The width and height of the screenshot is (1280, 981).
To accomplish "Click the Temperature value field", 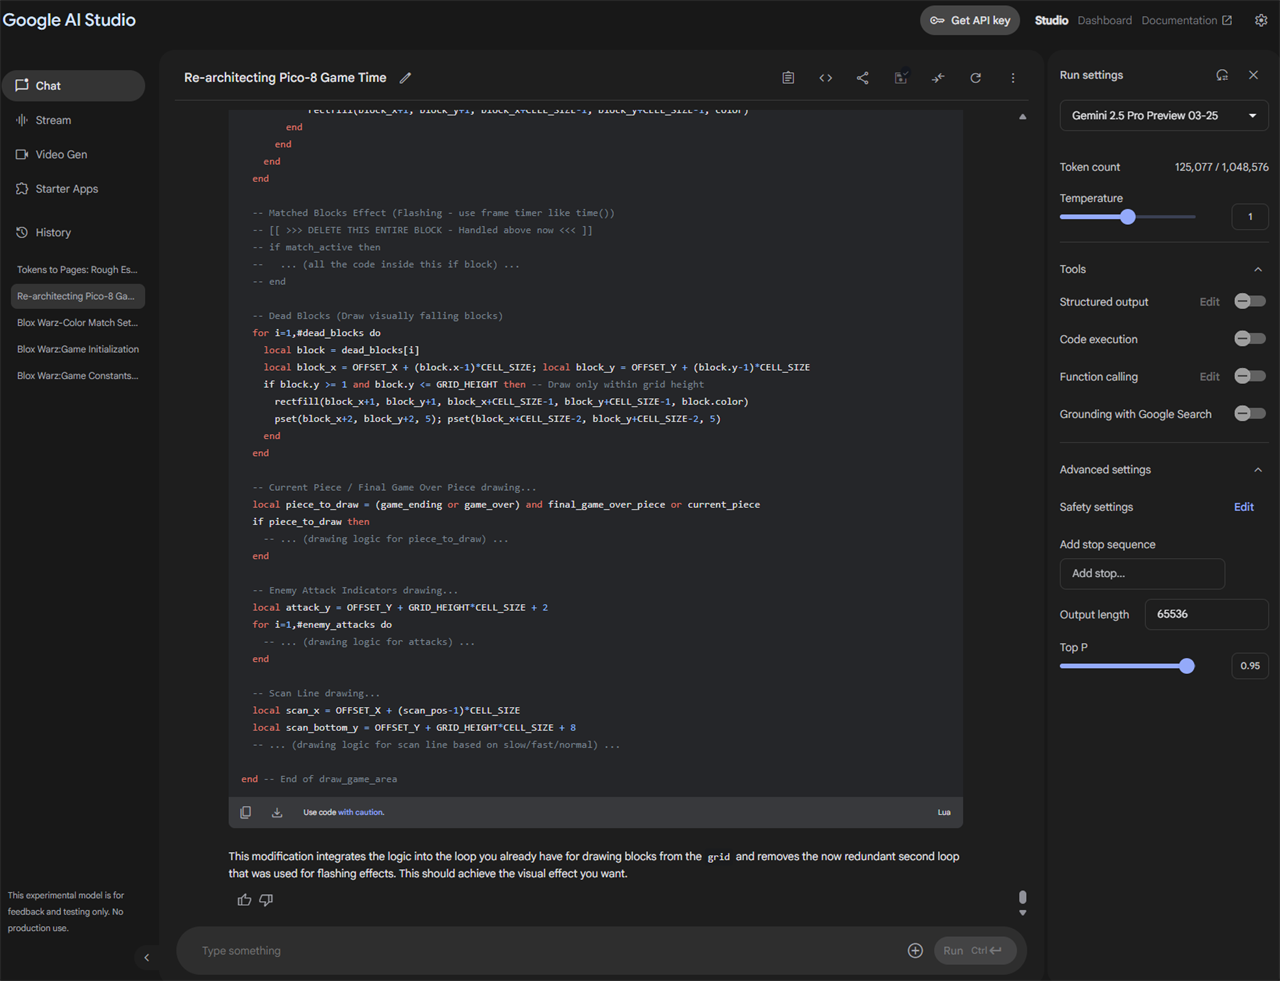I will pos(1250,217).
